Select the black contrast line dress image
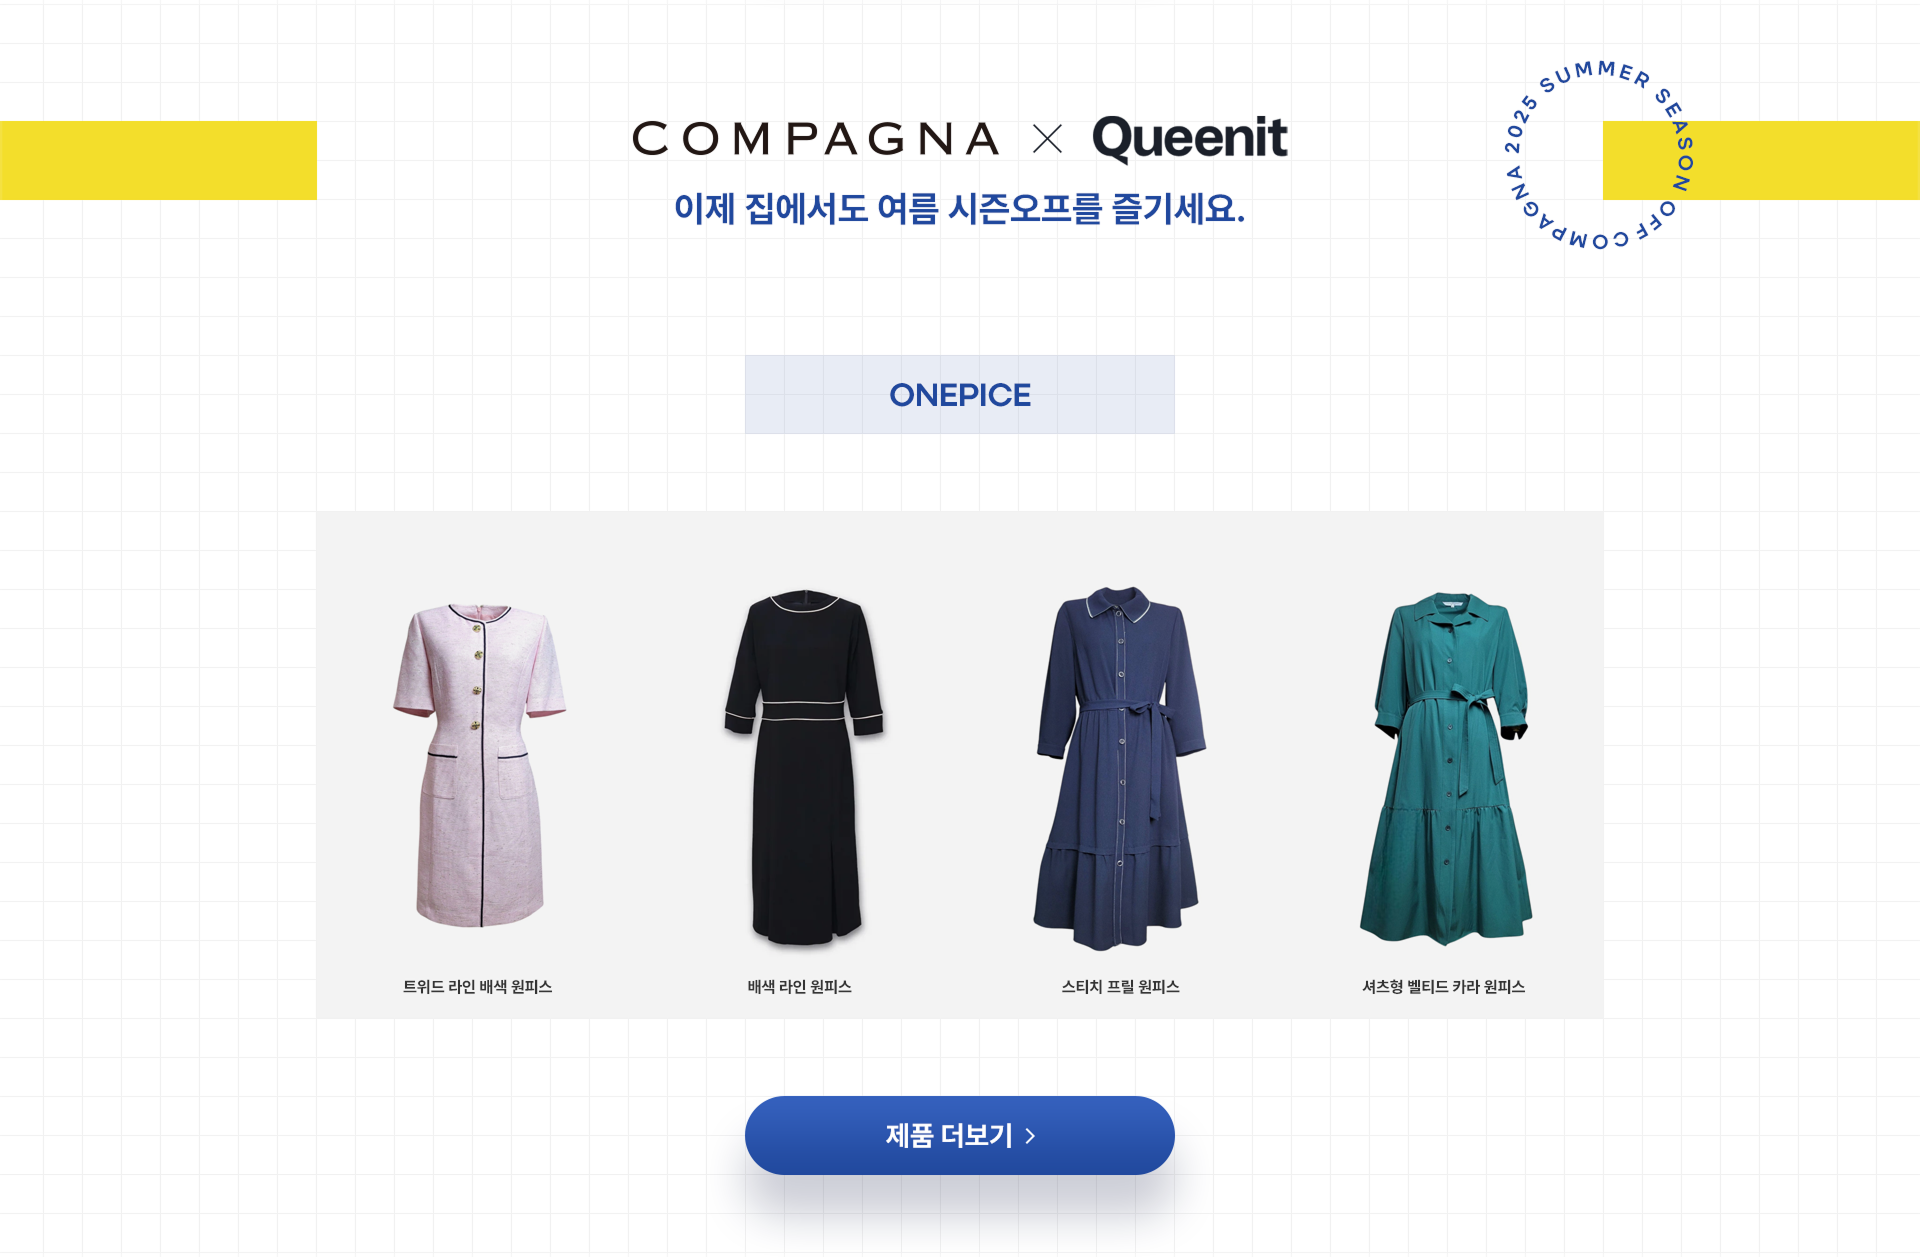The height and width of the screenshot is (1257, 1920). (x=805, y=767)
